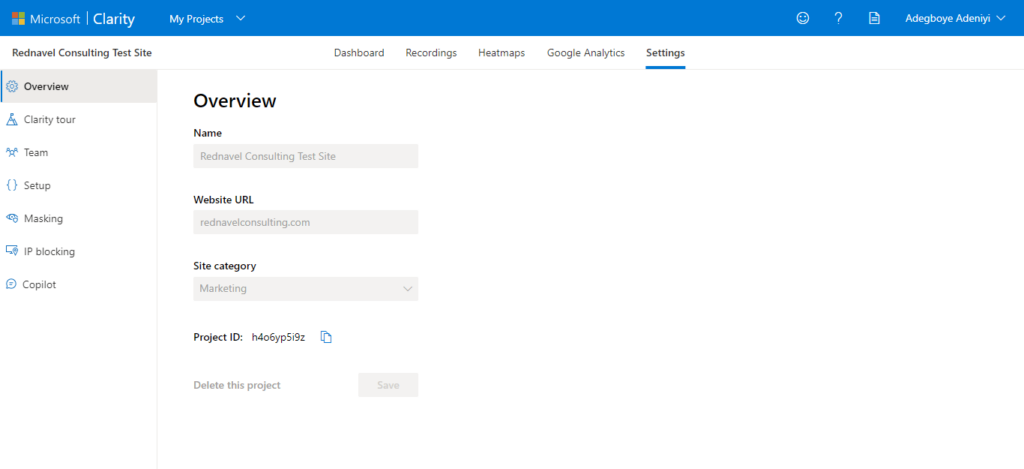This screenshot has height=469, width=1024.
Task: Click the Delete this project link
Action: tap(237, 385)
